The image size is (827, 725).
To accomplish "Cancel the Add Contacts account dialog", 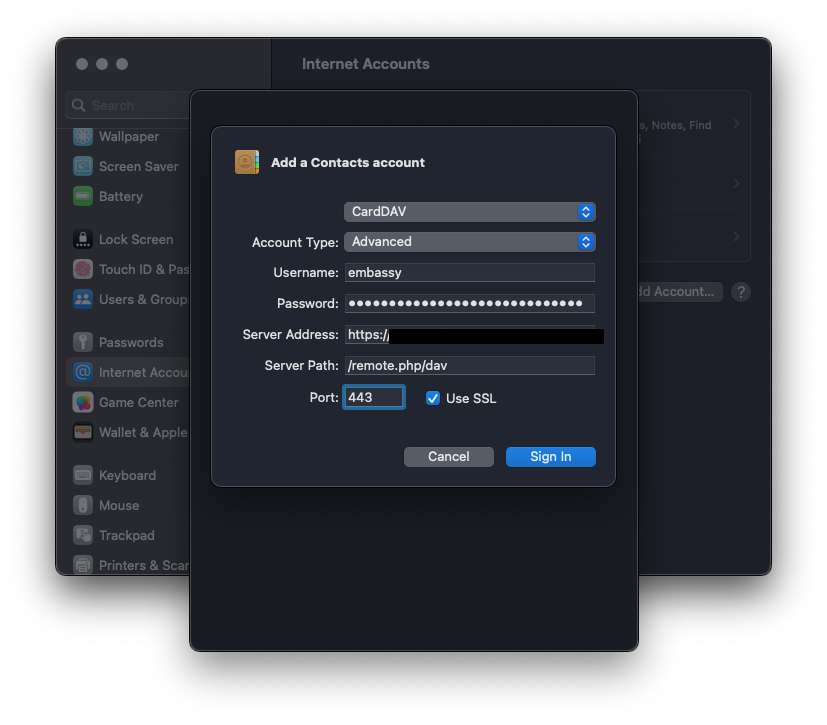I will [448, 457].
